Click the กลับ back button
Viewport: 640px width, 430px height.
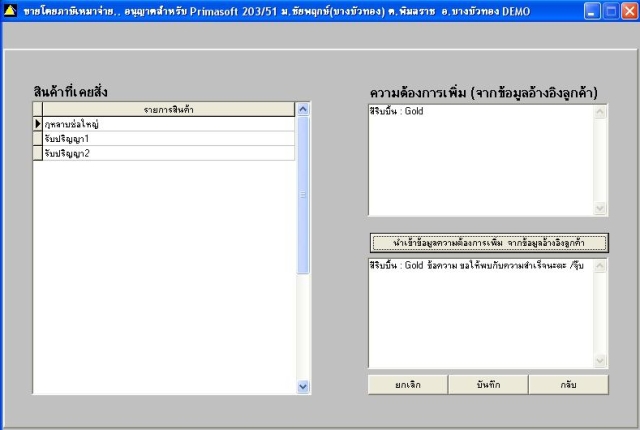[x=568, y=385]
